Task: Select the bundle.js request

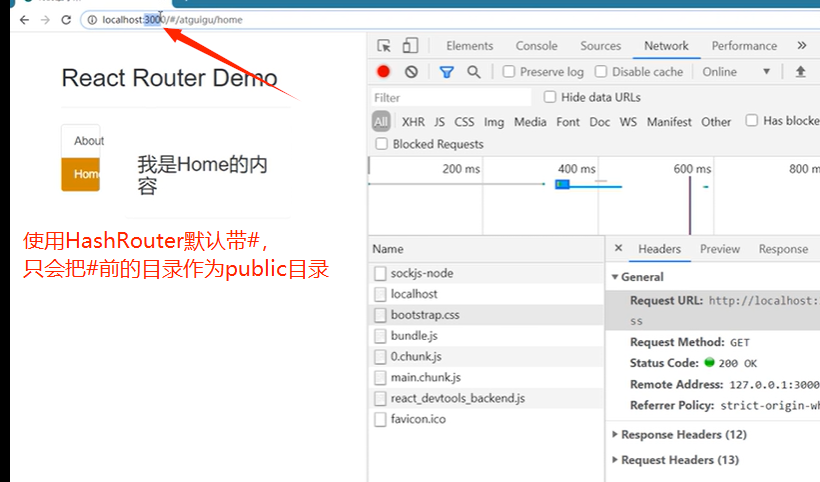Action: tap(486, 336)
